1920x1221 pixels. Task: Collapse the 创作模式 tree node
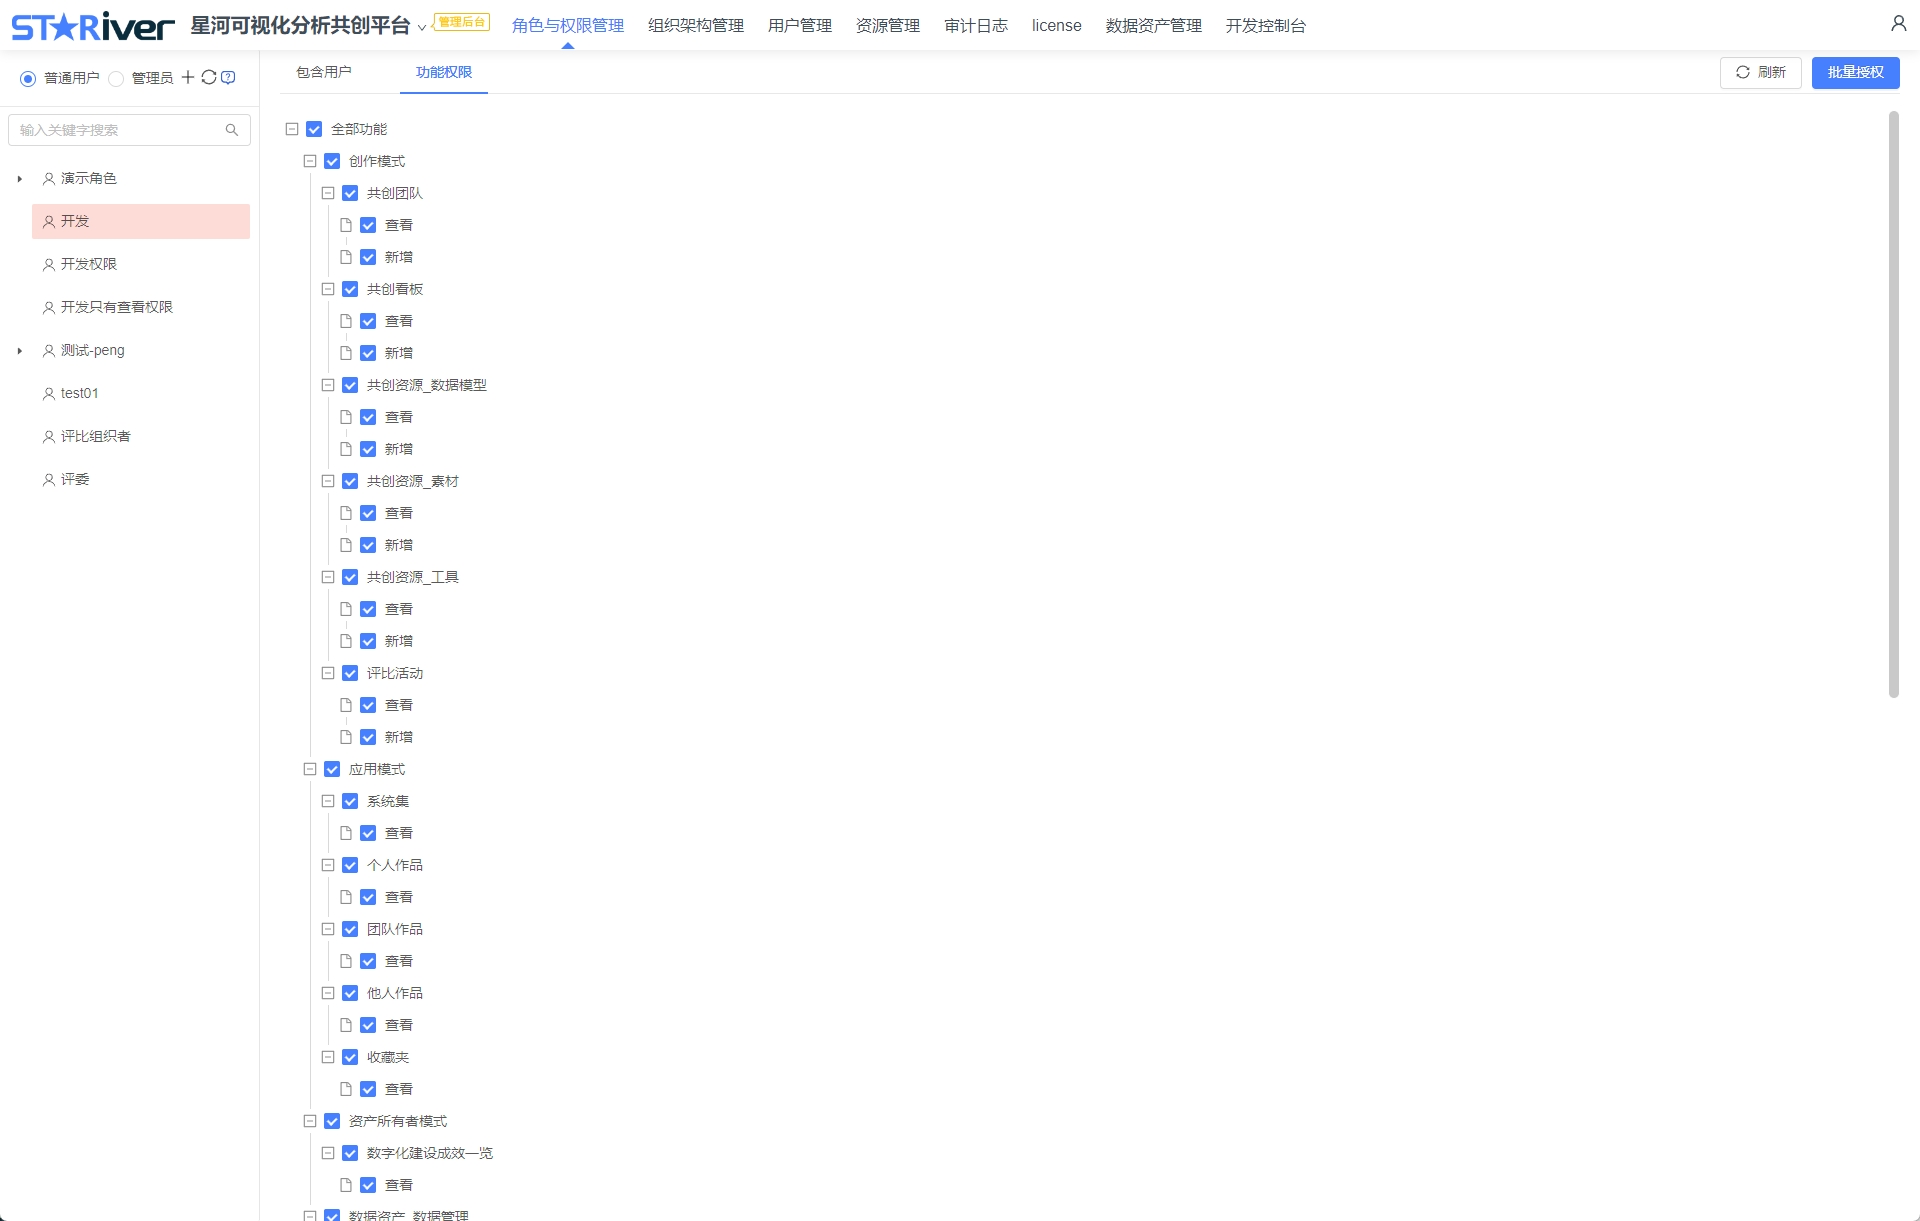tap(310, 161)
